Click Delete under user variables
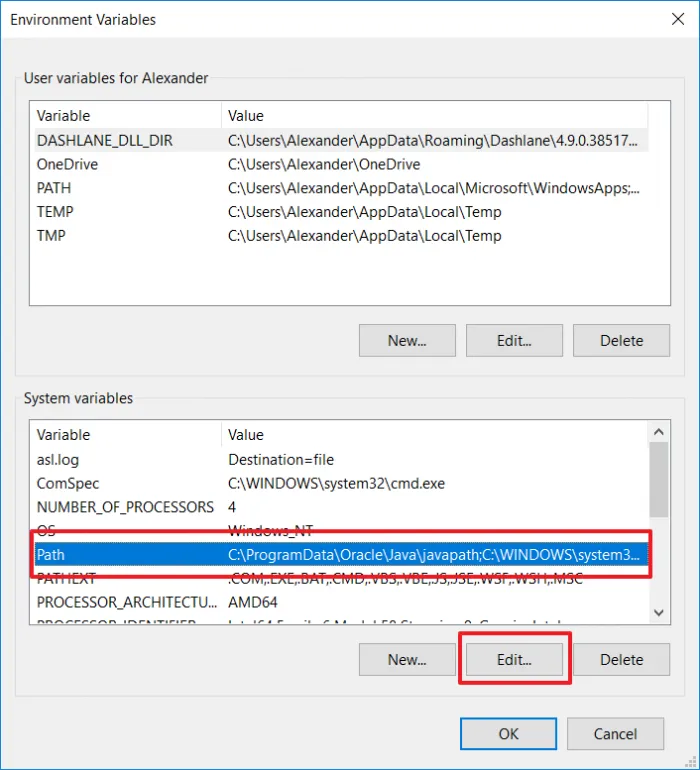Screen dimensions: 700x770 621,340
